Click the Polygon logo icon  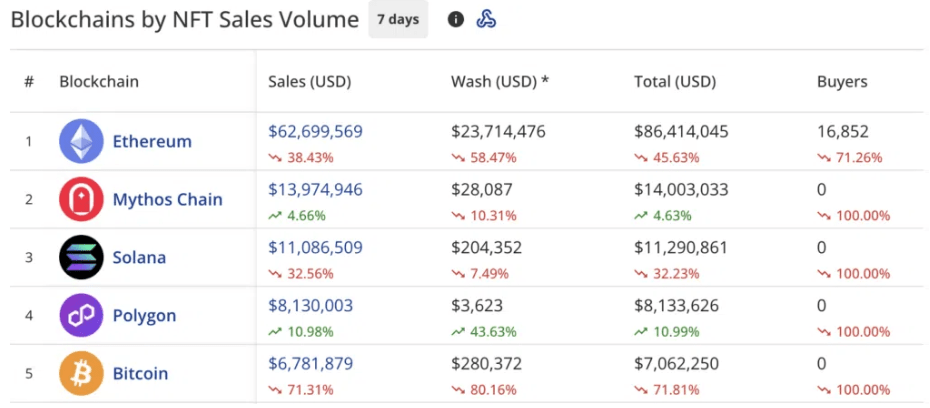81,315
